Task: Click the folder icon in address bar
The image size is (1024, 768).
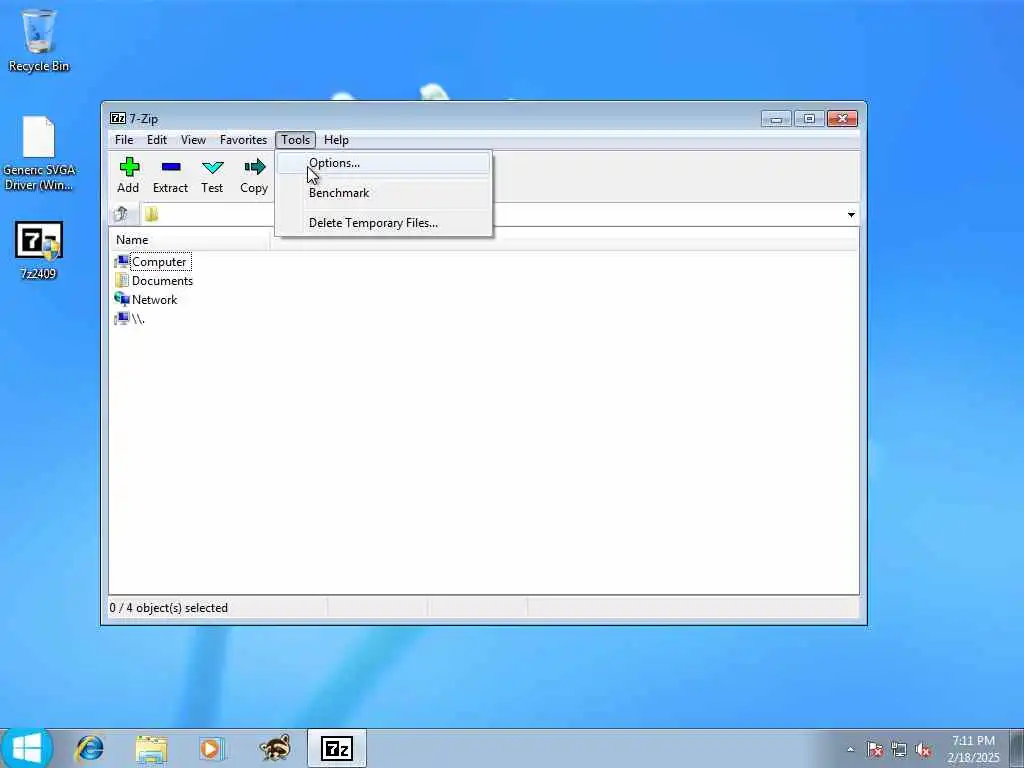Action: point(152,214)
